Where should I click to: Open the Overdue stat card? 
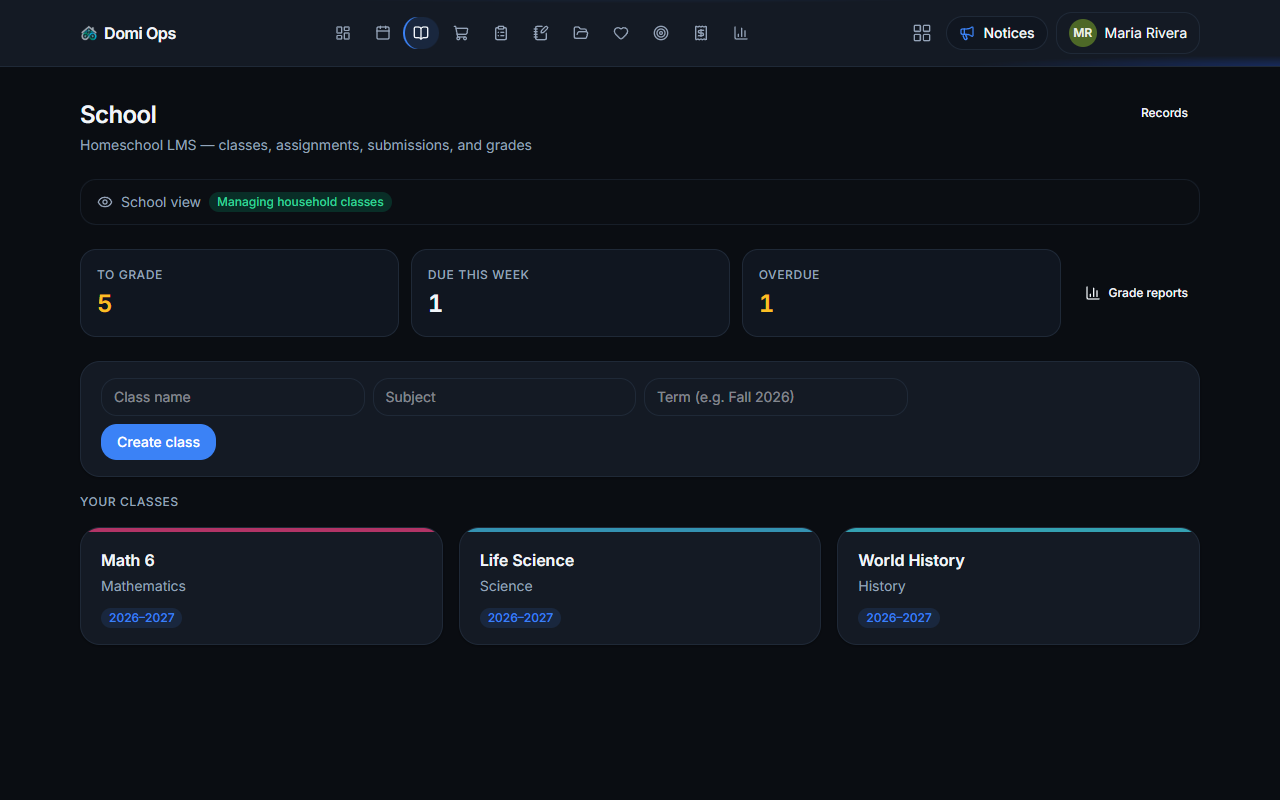click(901, 293)
